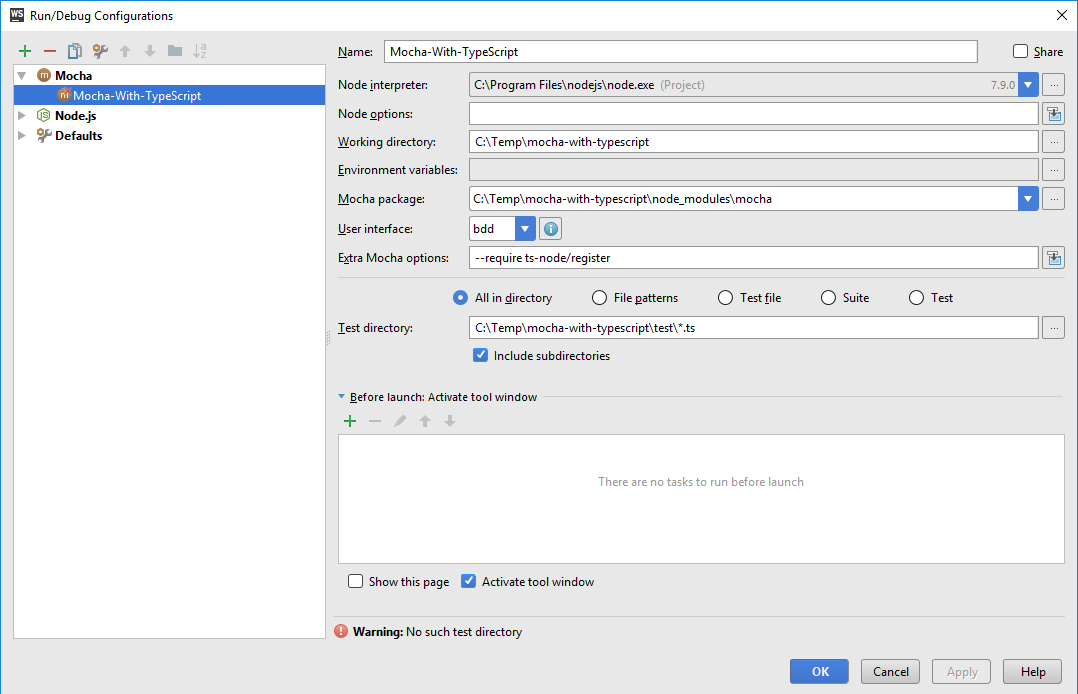Select Mocha-With-TypeScript configuration in tree
Viewport: 1078px width, 694px height.
169,96
